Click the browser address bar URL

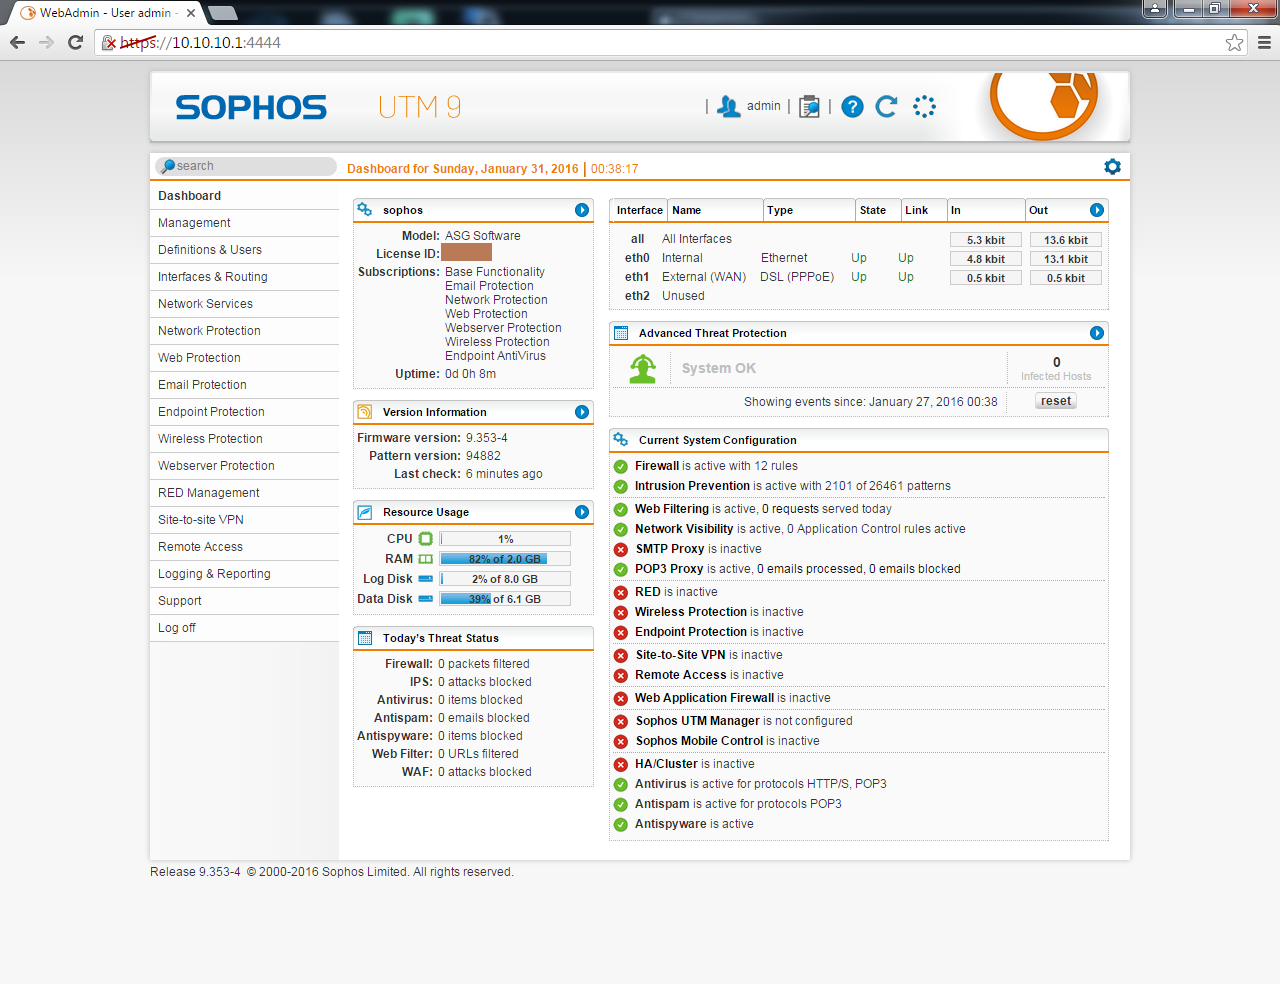(200, 43)
